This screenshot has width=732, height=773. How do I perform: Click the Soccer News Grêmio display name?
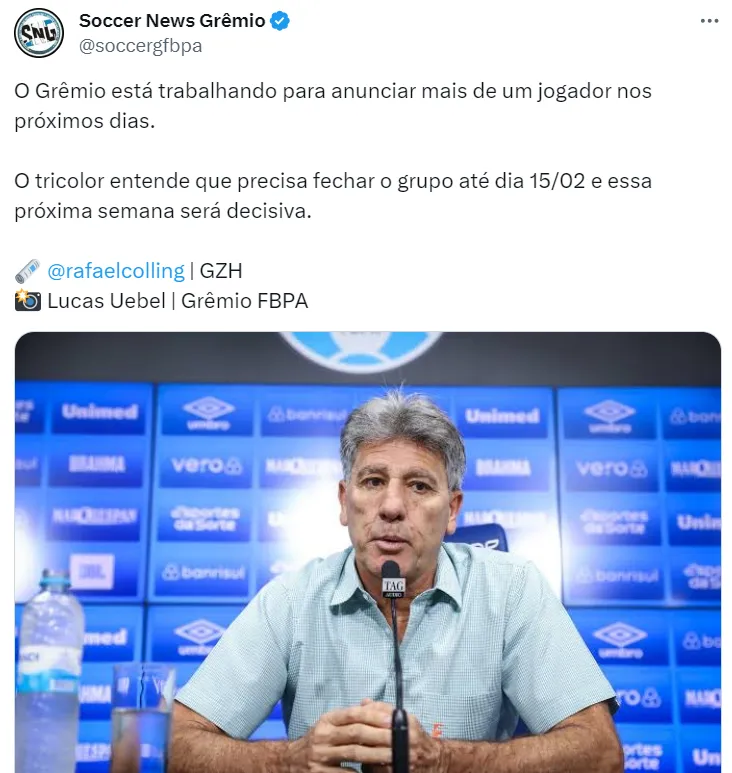[172, 21]
